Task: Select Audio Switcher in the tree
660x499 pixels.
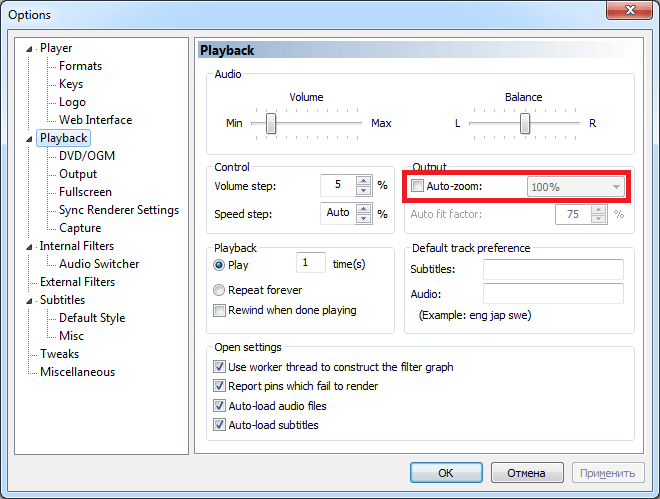Action: click(99, 264)
